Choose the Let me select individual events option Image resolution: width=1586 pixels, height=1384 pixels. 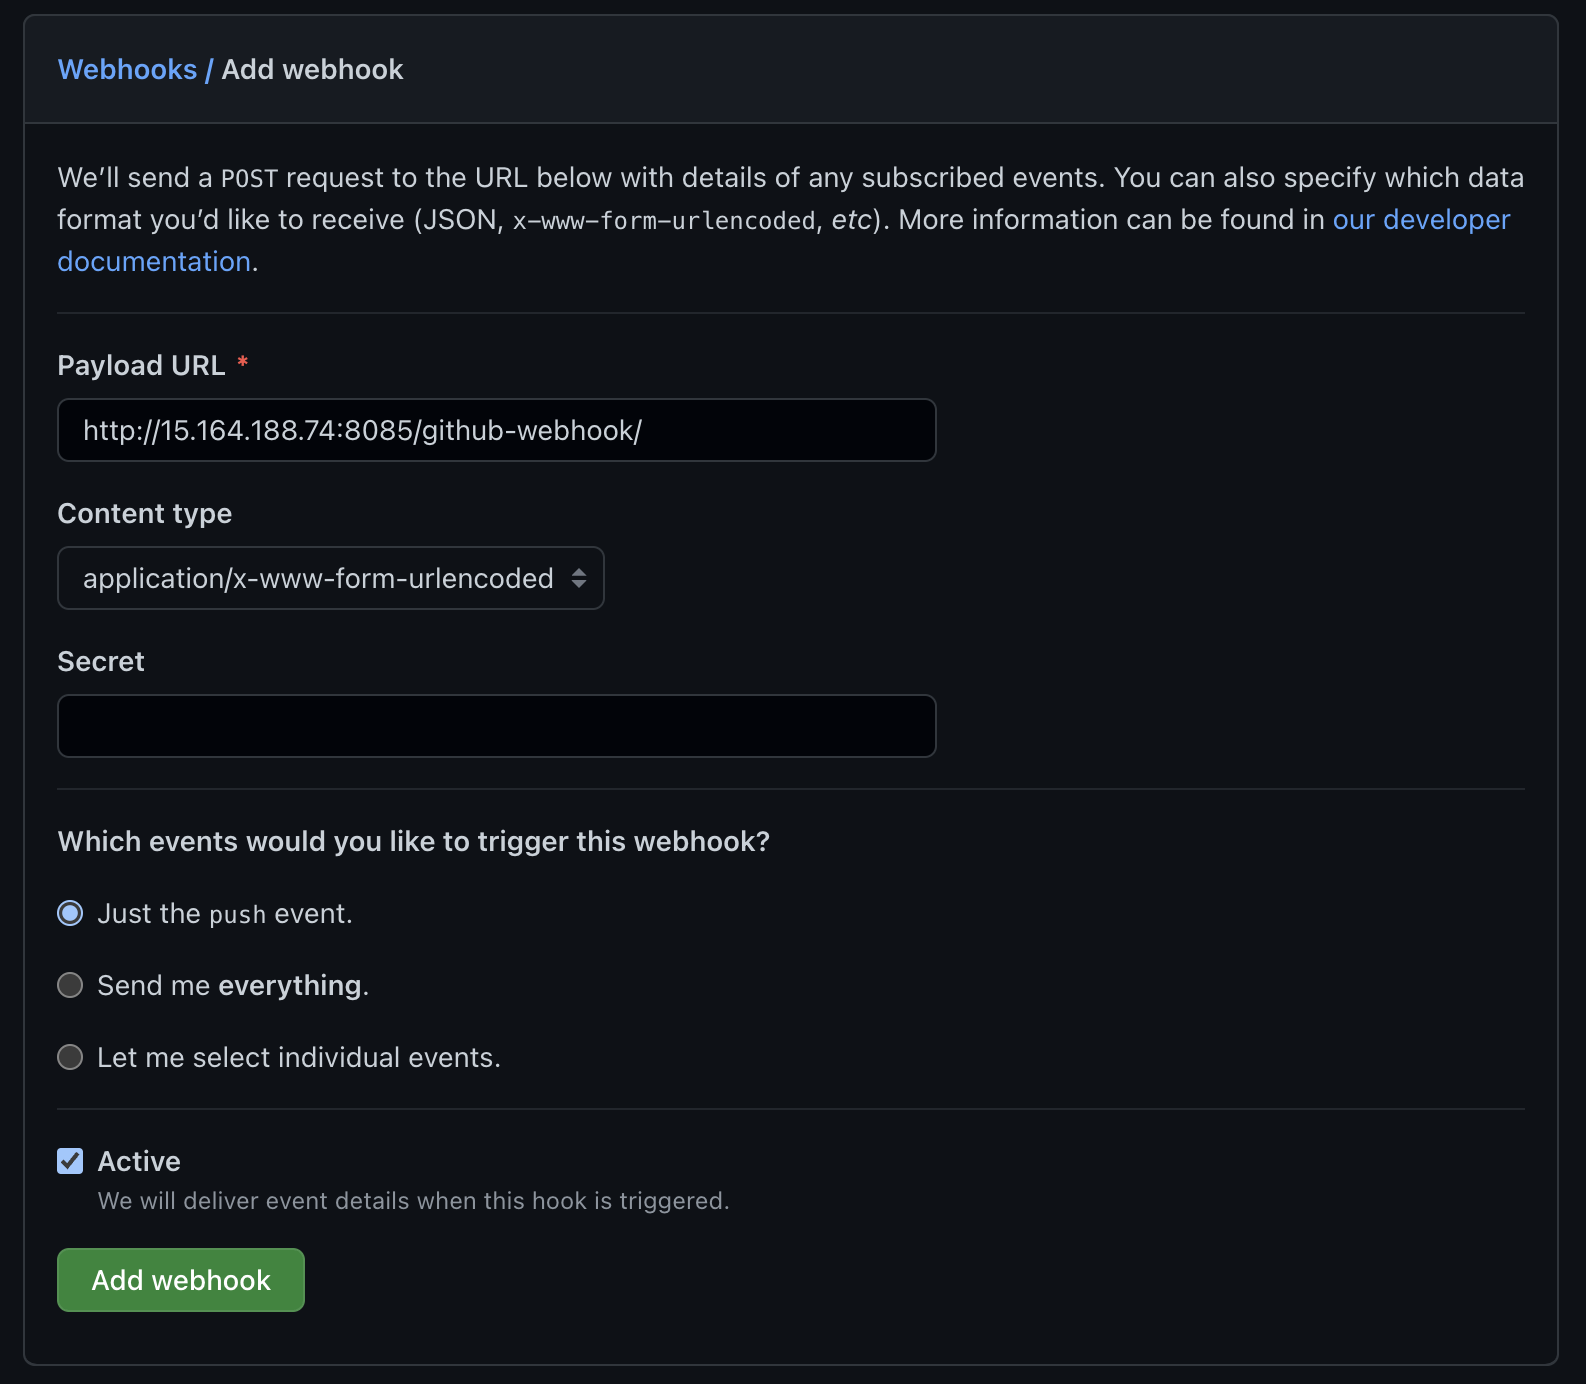(x=70, y=1057)
